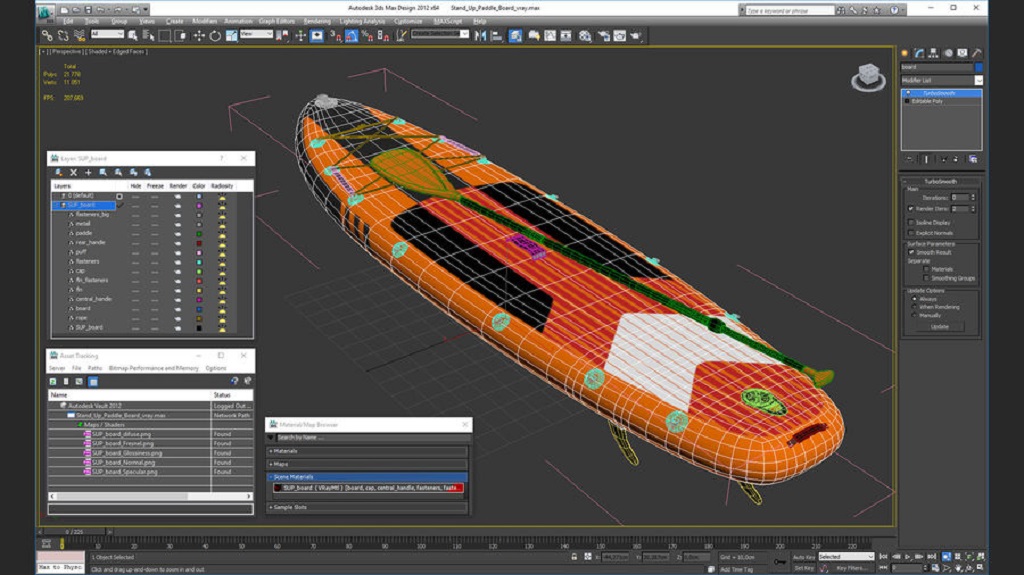Toggle the Angle Snap magnet icon
1024x575 pixels.
(351, 36)
